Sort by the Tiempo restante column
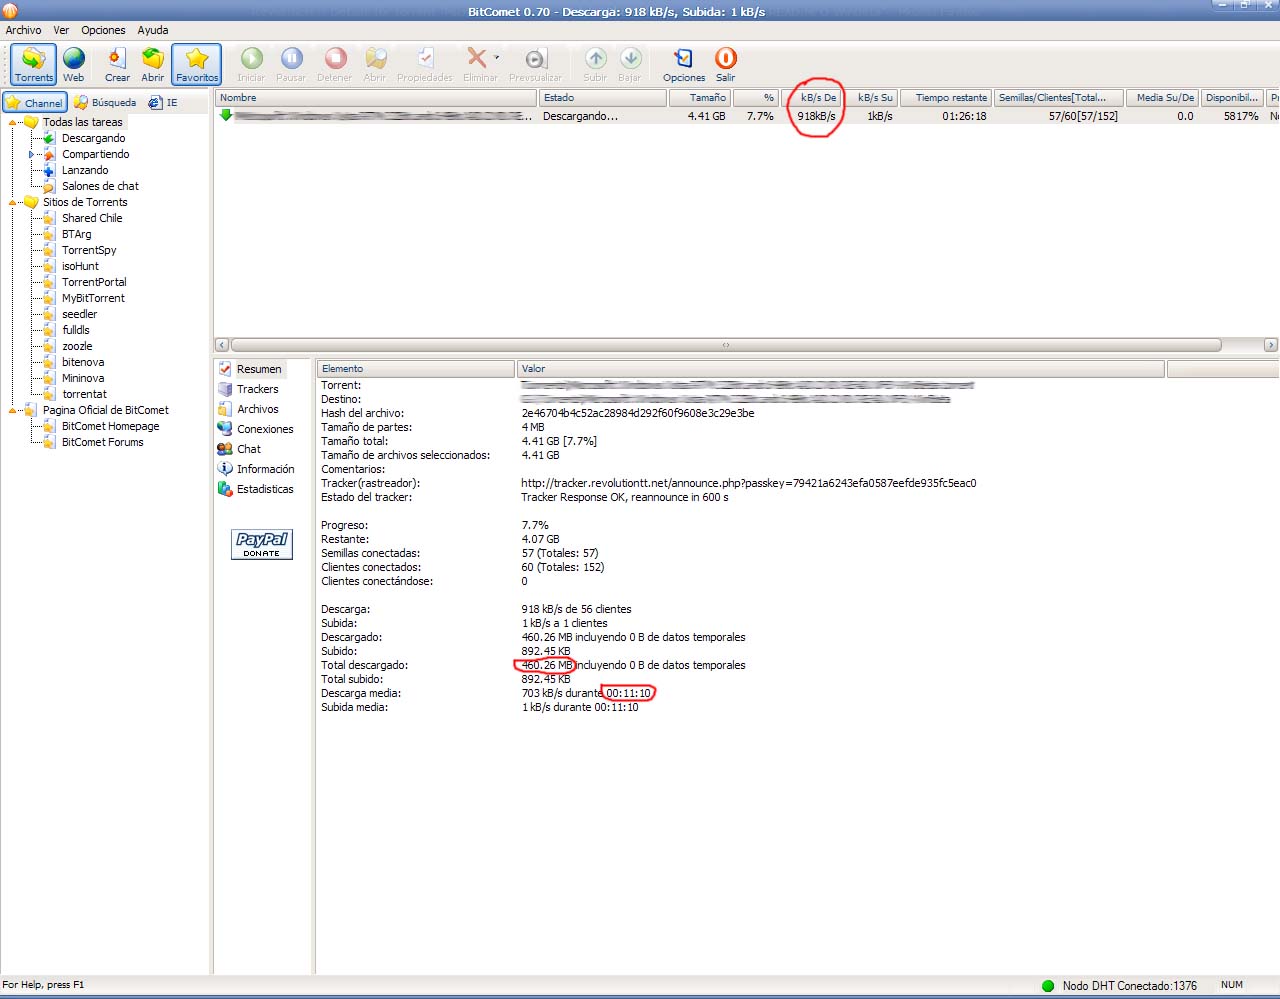The image size is (1280, 999). click(946, 98)
